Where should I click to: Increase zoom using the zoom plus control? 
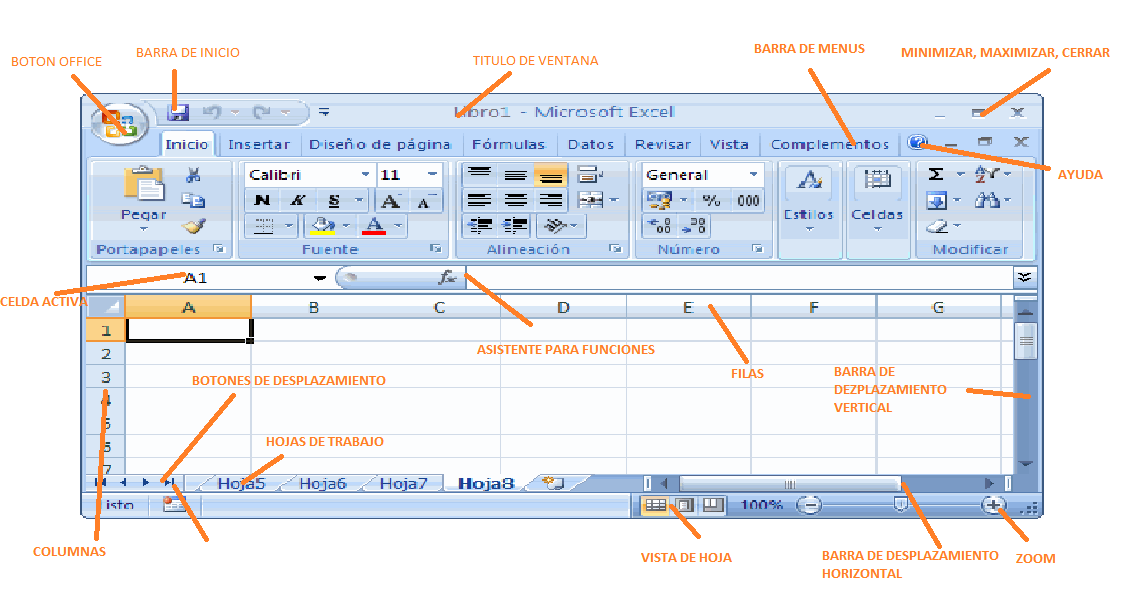(994, 505)
